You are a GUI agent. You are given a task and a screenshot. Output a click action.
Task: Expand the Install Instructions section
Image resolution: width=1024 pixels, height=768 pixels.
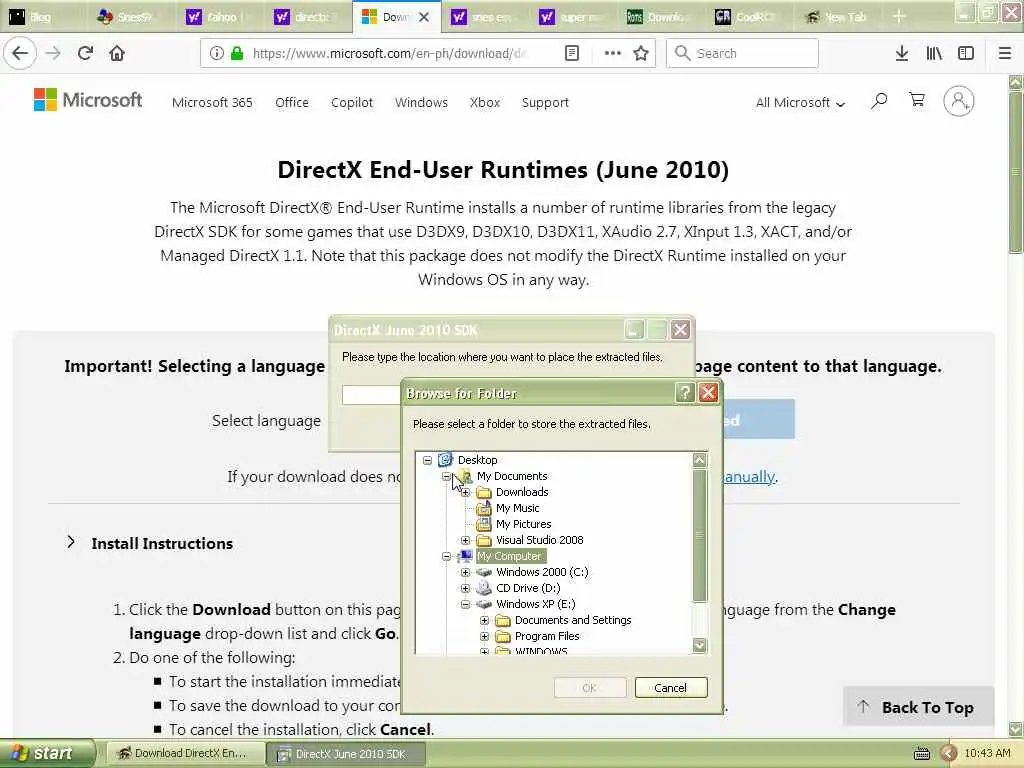point(150,543)
